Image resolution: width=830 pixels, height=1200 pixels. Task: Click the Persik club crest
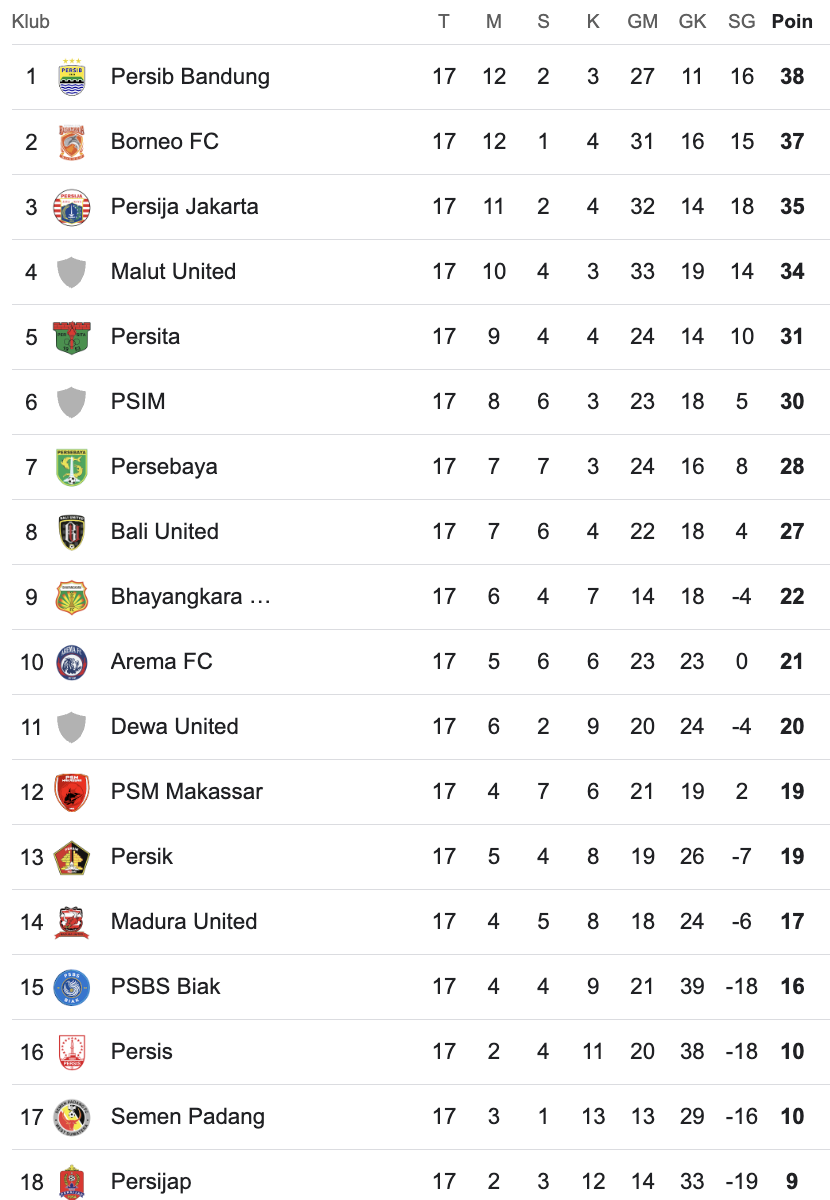click(72, 857)
